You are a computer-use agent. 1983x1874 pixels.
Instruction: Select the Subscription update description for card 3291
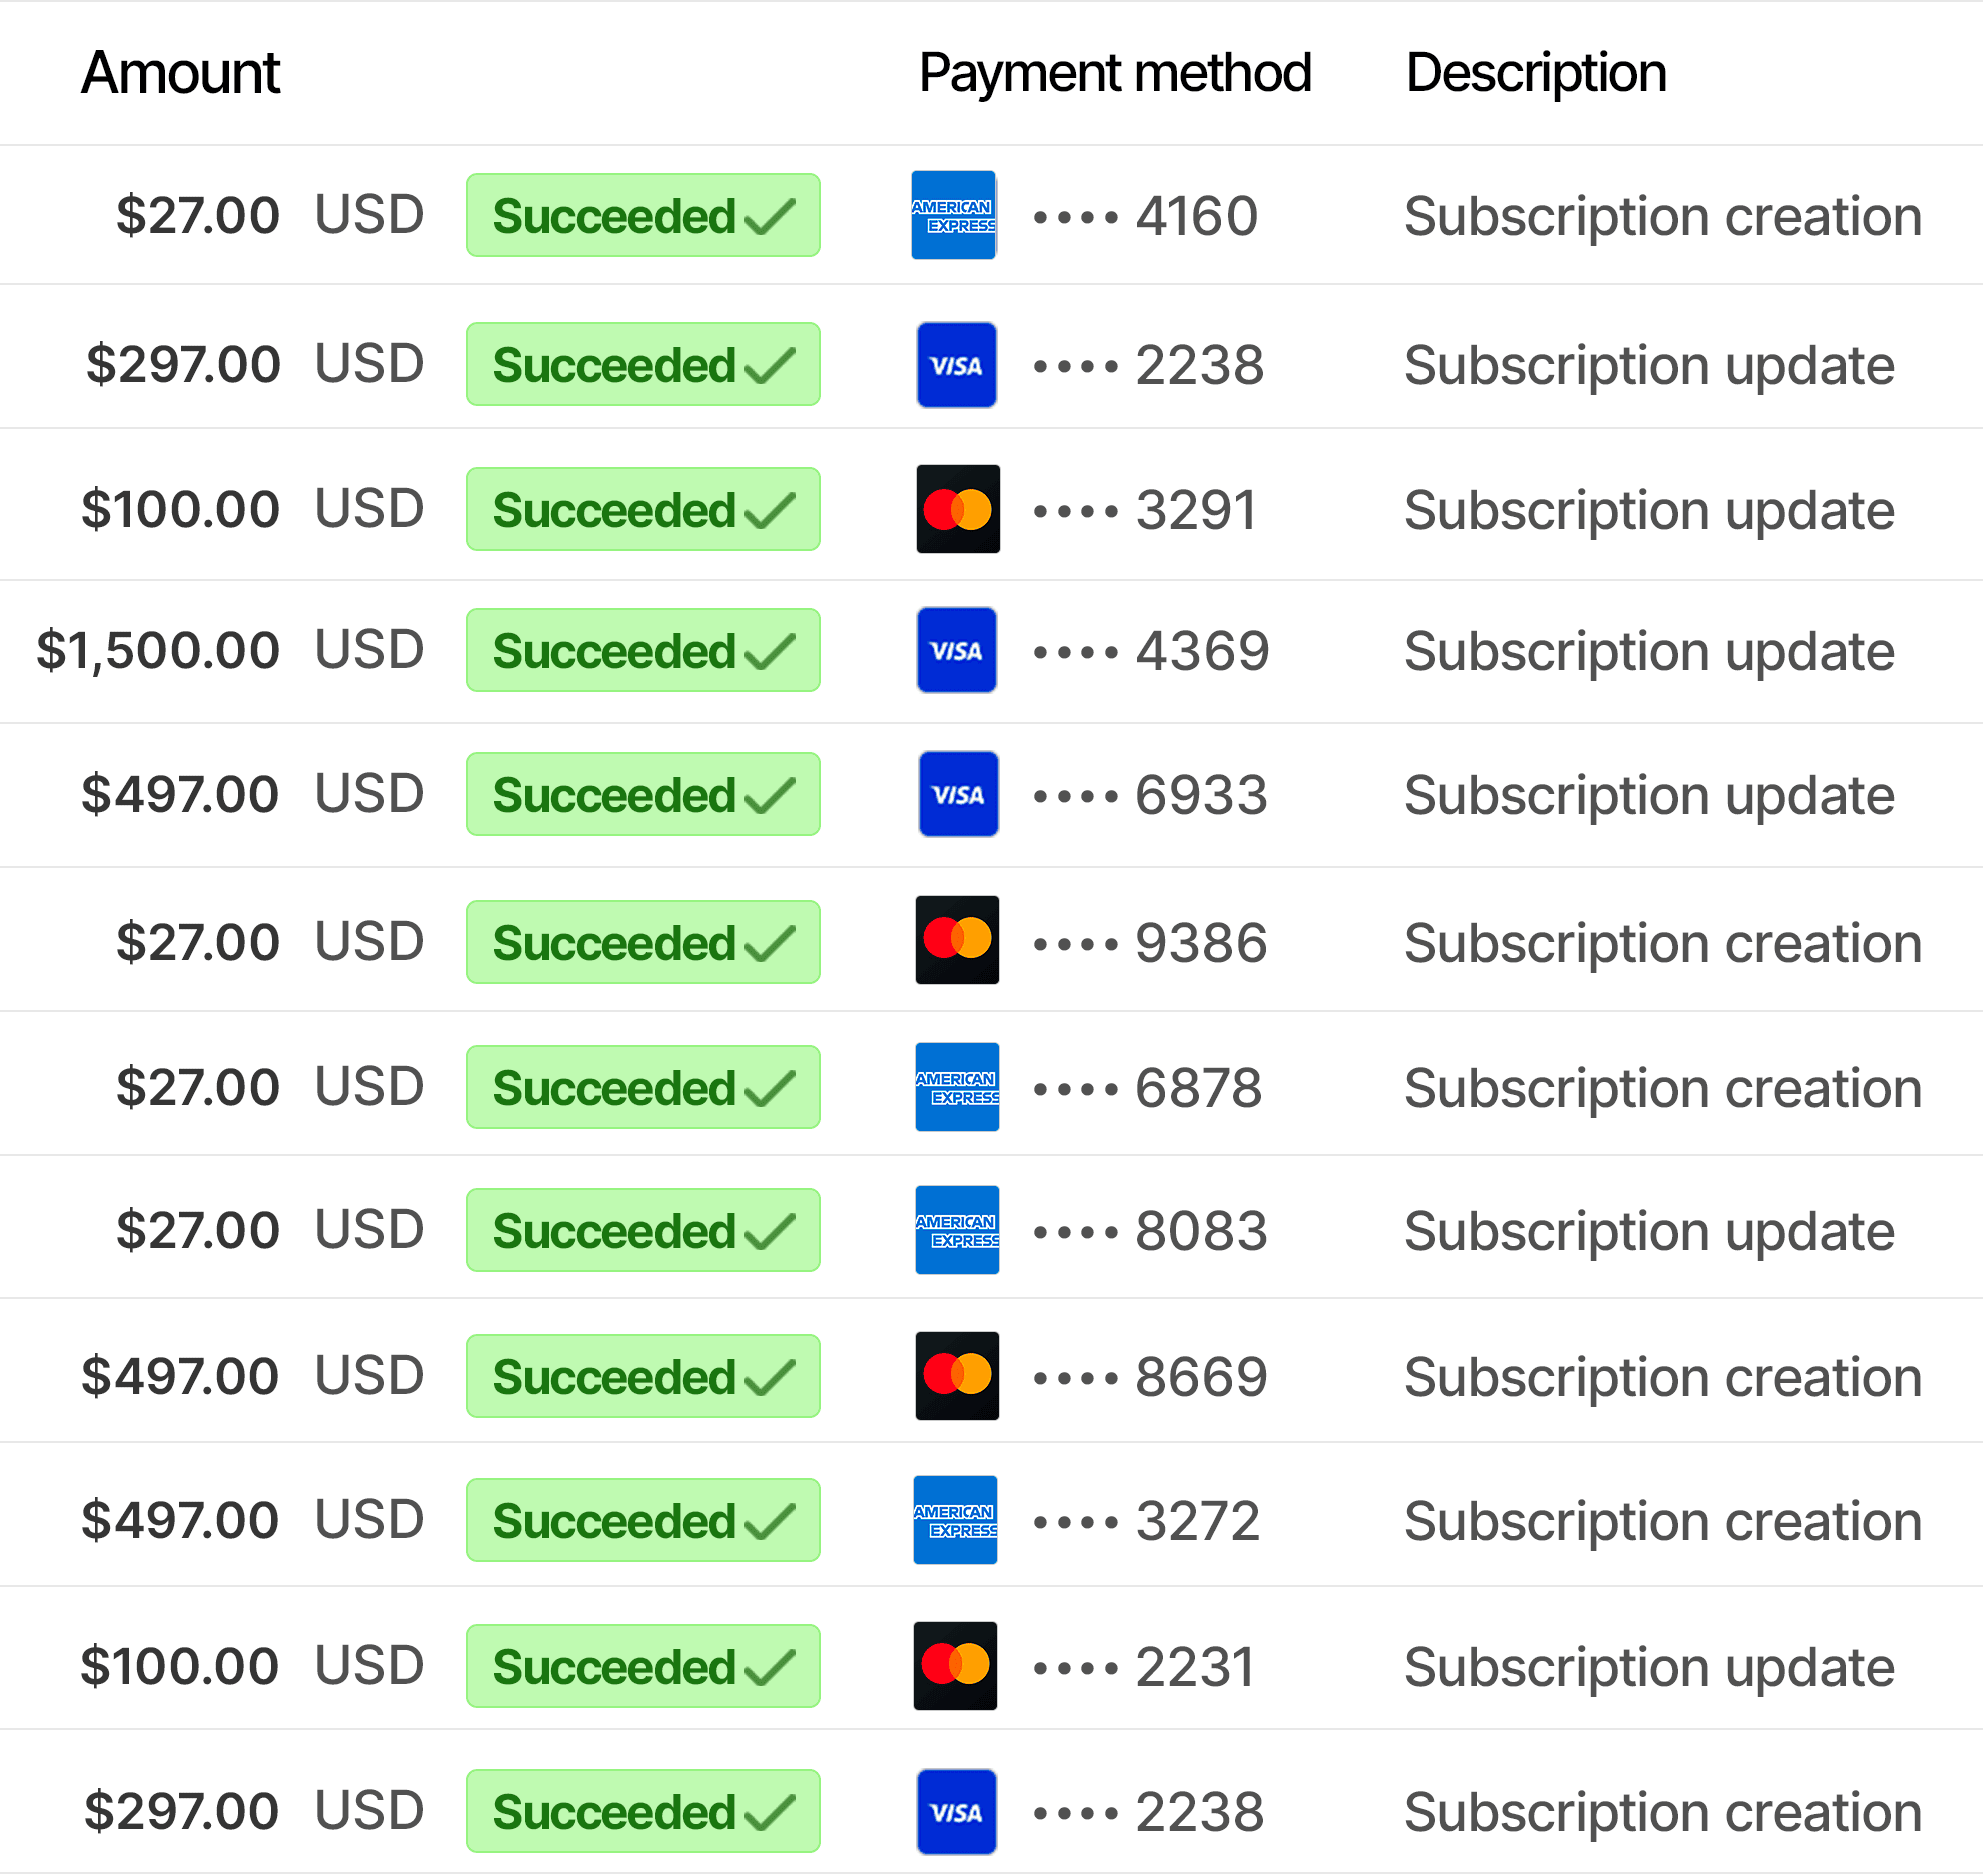[x=1648, y=510]
